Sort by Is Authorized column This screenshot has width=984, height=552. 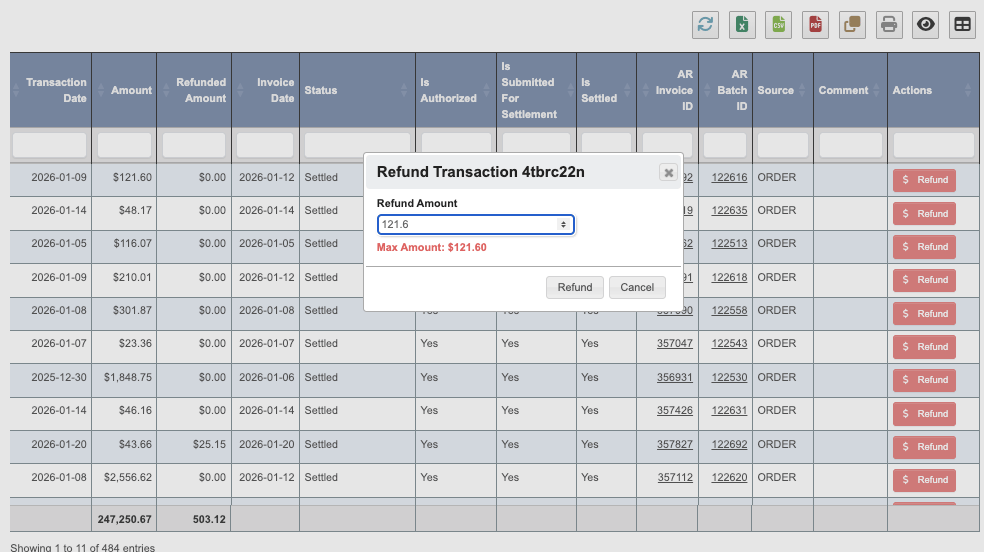(x=456, y=90)
